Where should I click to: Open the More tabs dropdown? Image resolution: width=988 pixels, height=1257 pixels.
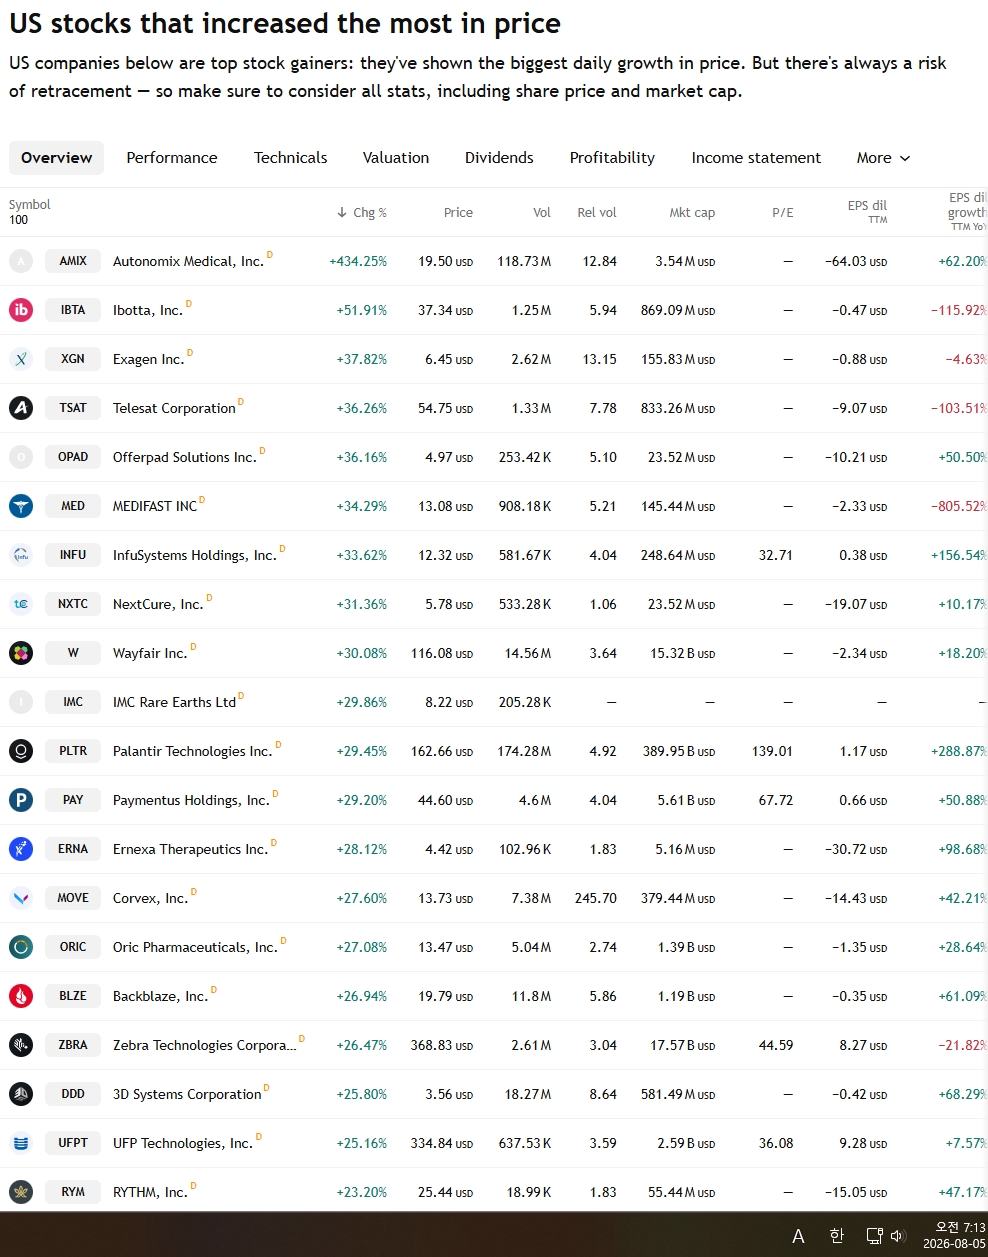883,158
